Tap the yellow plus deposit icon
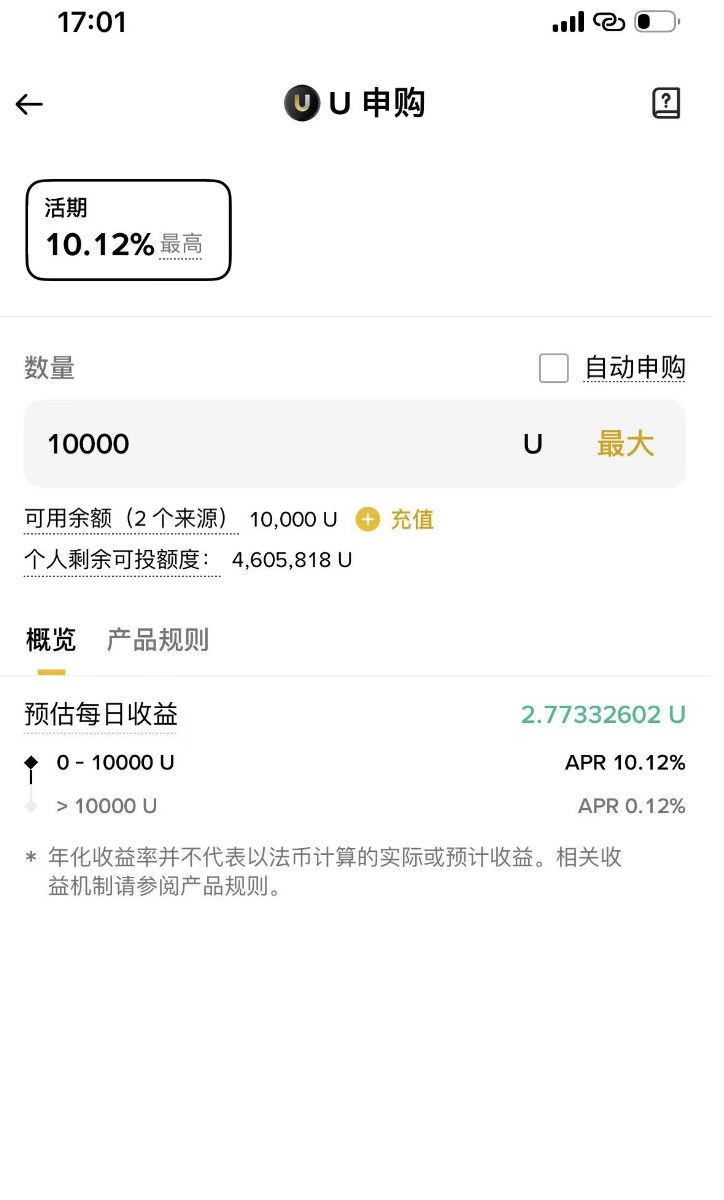This screenshot has height=1200, width=724. 368,519
